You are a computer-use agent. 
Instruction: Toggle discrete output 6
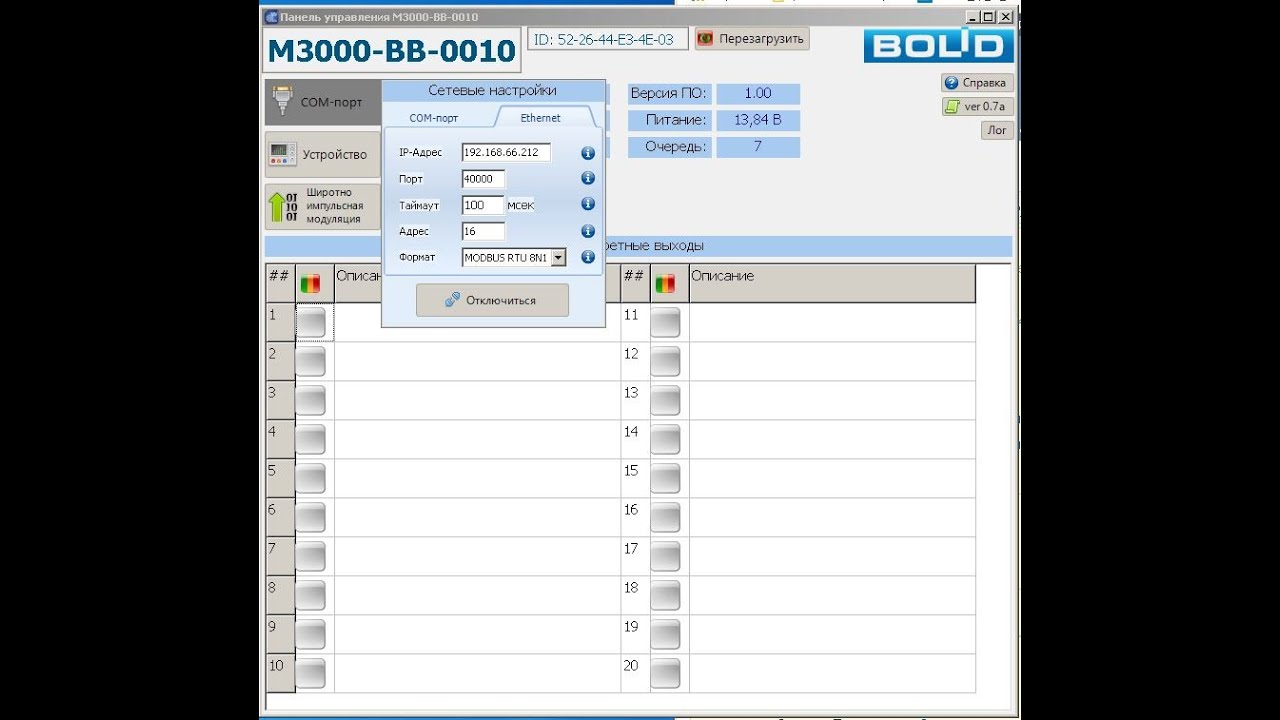311,517
